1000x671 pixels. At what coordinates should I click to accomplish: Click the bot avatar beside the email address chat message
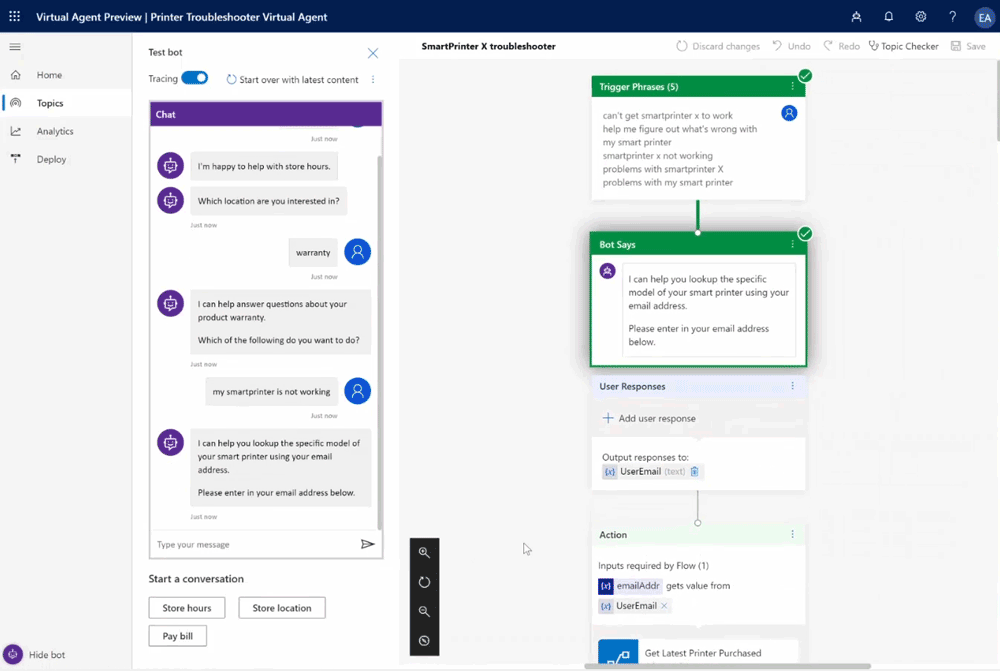point(170,443)
